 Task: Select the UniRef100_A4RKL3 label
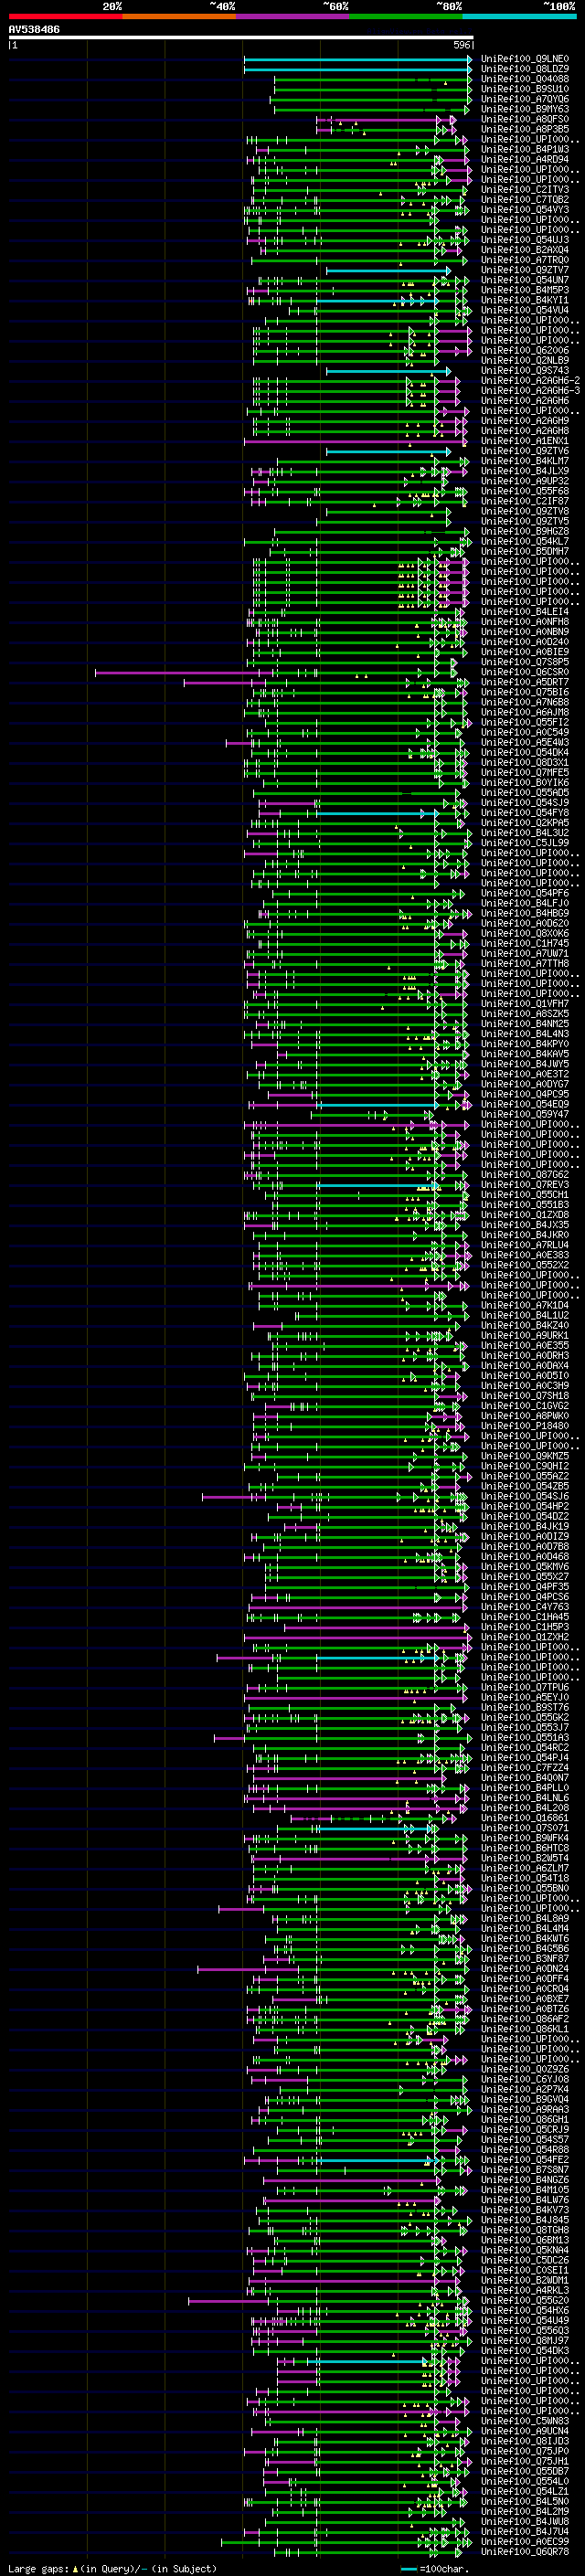point(524,2290)
